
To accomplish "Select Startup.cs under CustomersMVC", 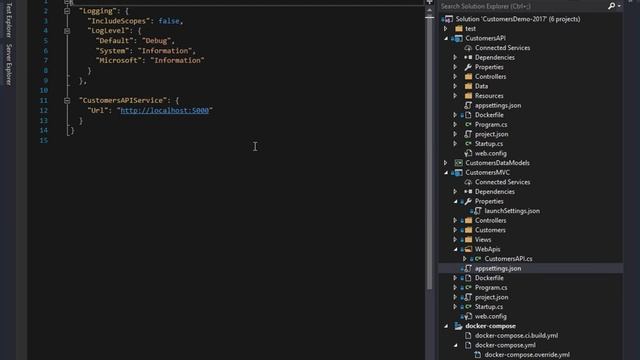I will (489, 307).
